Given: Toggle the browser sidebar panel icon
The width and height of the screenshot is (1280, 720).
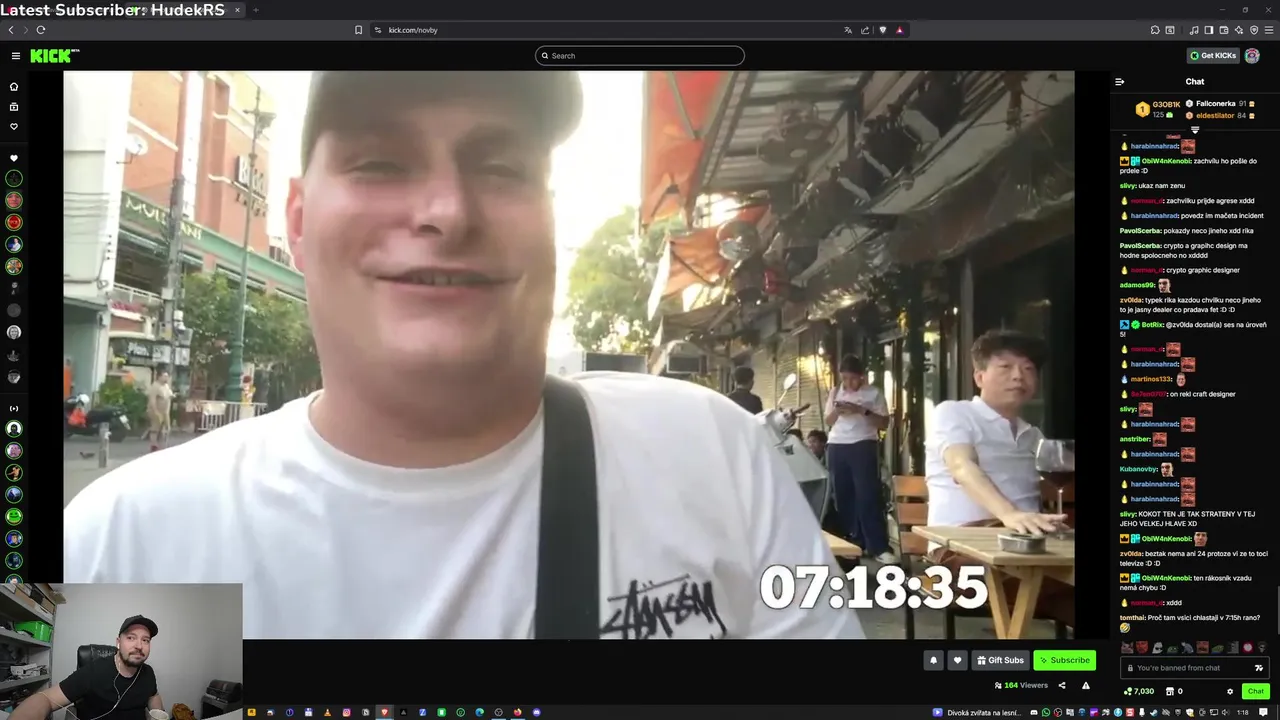Looking at the screenshot, I should pos(1209,30).
